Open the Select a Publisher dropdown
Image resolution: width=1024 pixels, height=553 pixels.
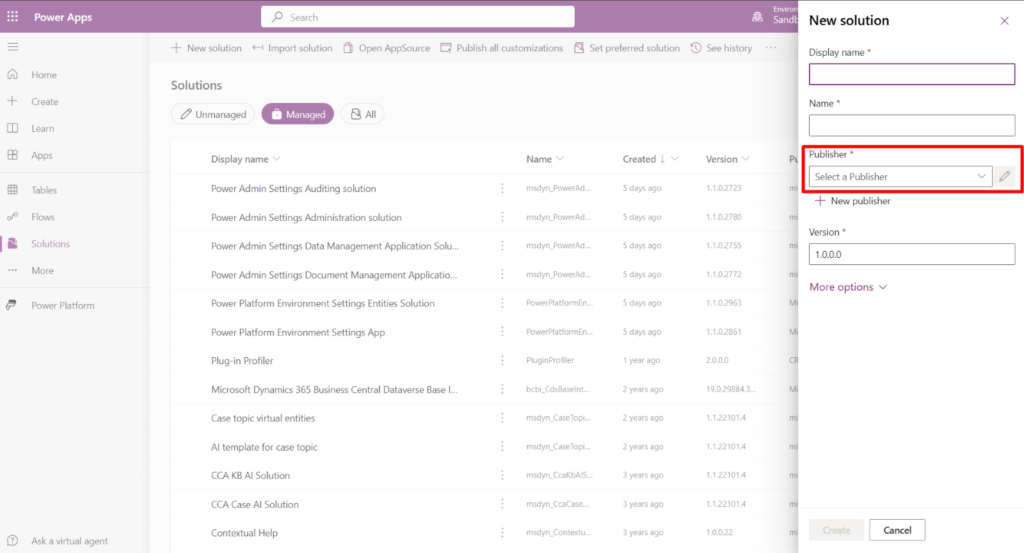901,176
